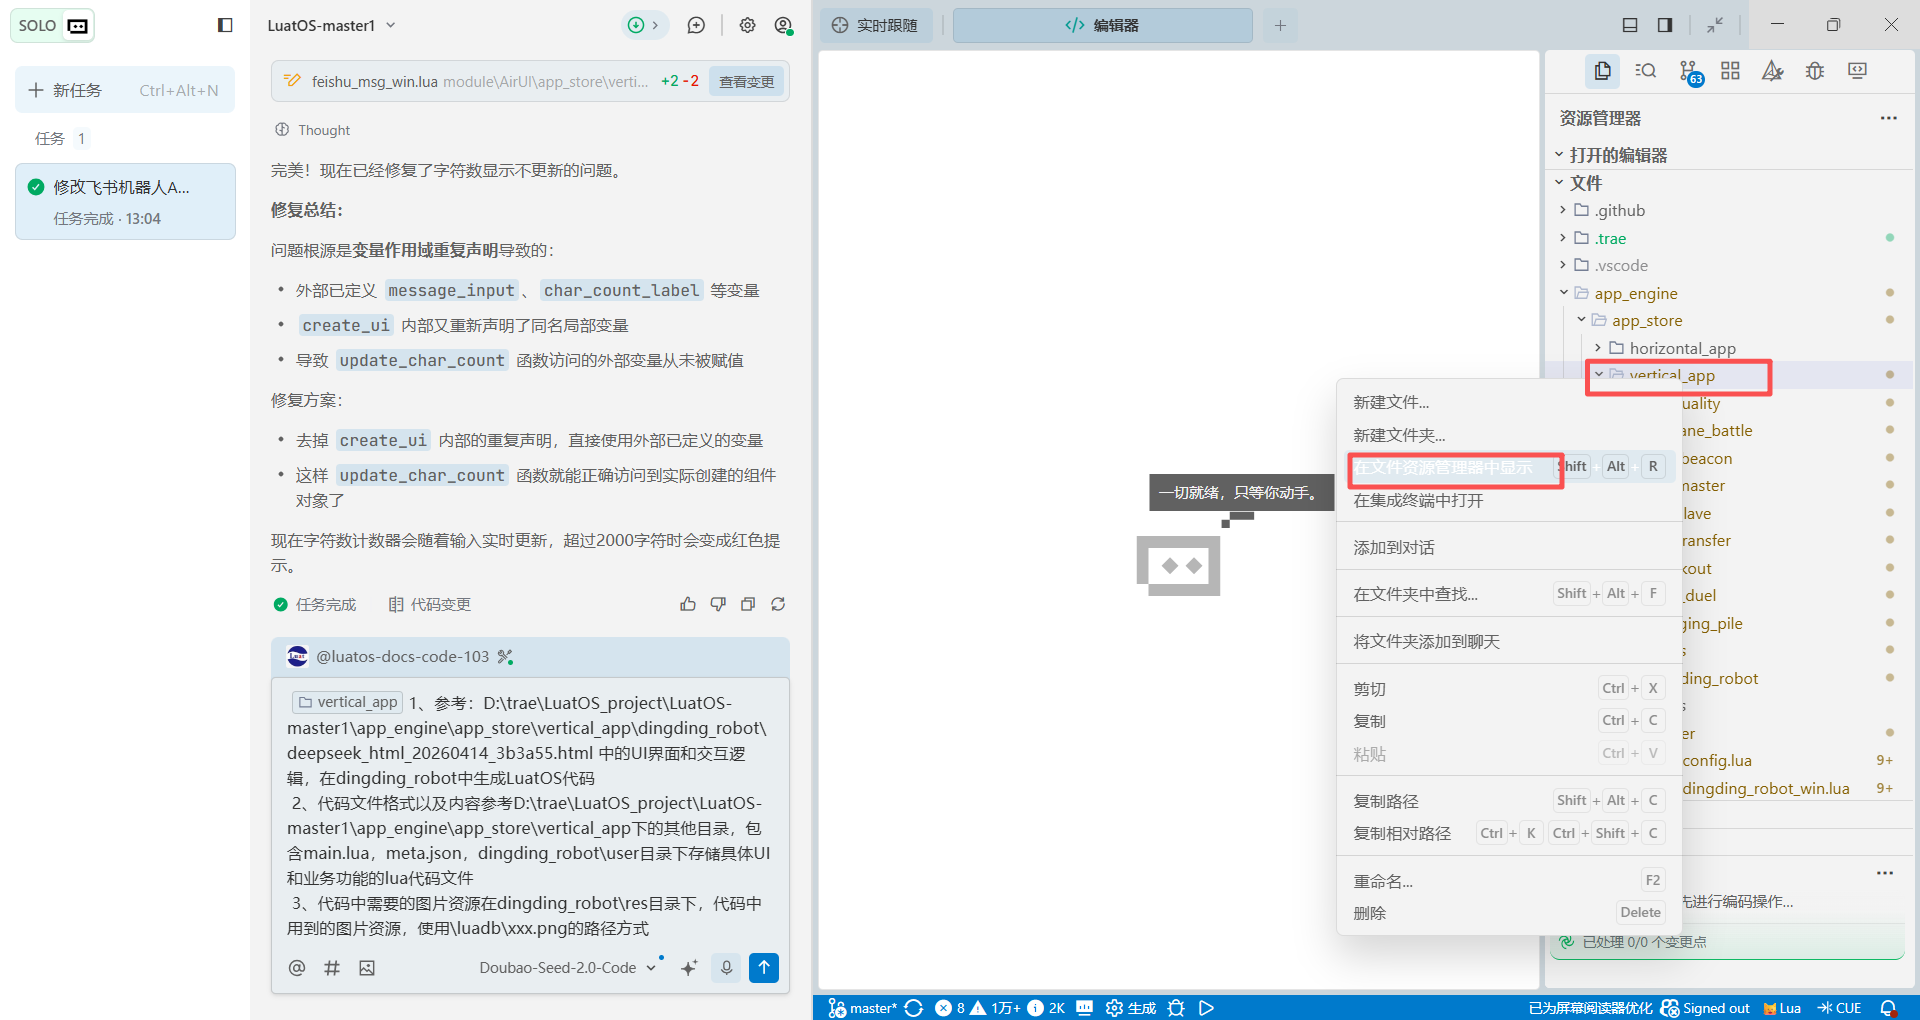The height and width of the screenshot is (1020, 1920).
Task: Toggle the SOLO mode switch
Action: tap(52, 25)
